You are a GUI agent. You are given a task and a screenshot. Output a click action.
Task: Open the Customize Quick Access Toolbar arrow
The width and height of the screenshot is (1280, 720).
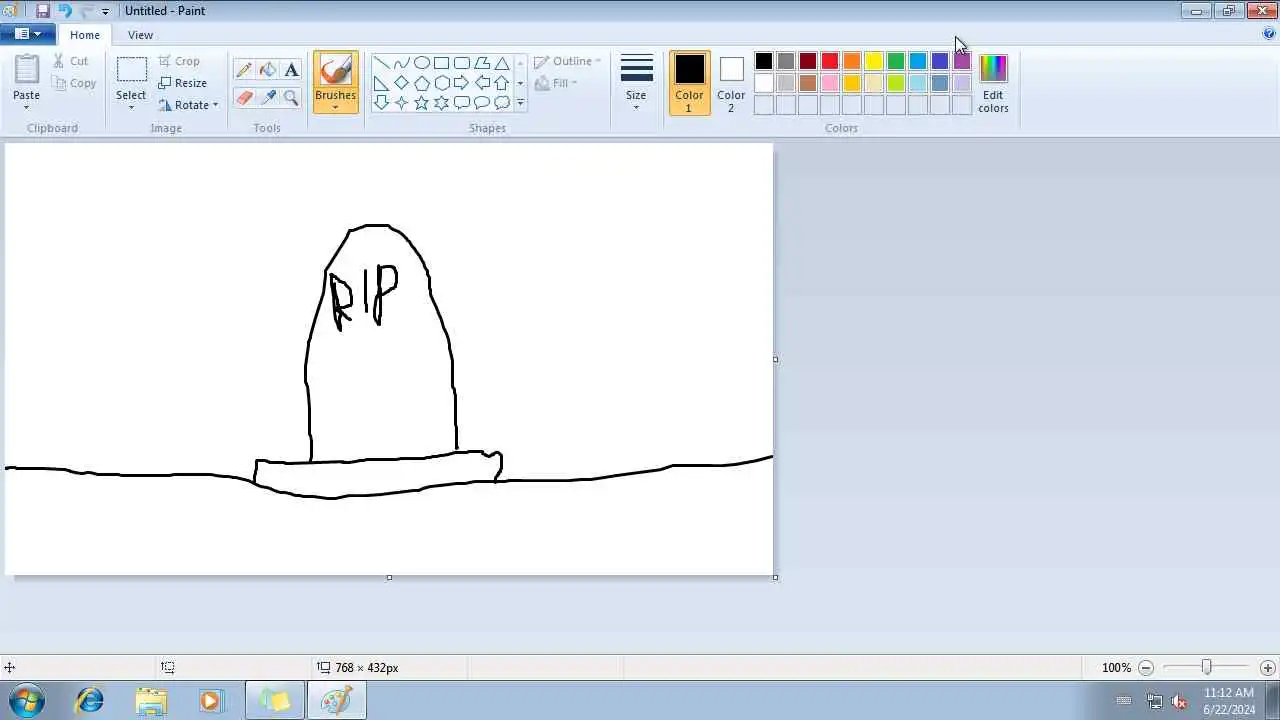pyautogui.click(x=105, y=12)
